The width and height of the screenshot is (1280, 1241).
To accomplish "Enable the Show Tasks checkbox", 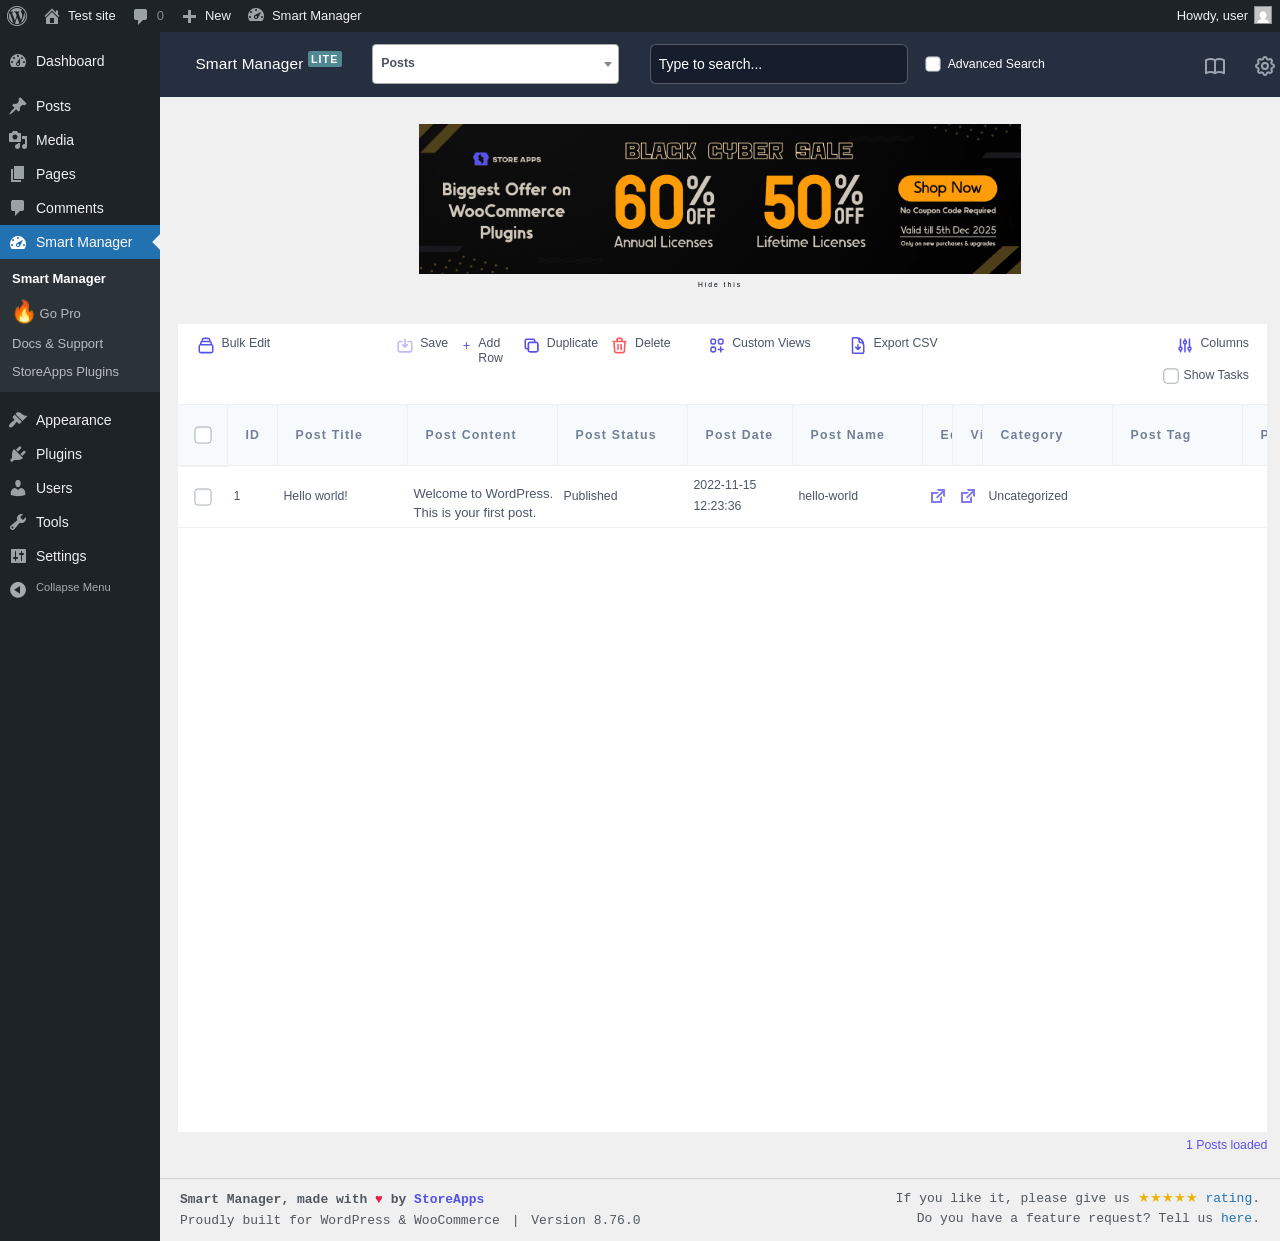I will pos(1171,376).
